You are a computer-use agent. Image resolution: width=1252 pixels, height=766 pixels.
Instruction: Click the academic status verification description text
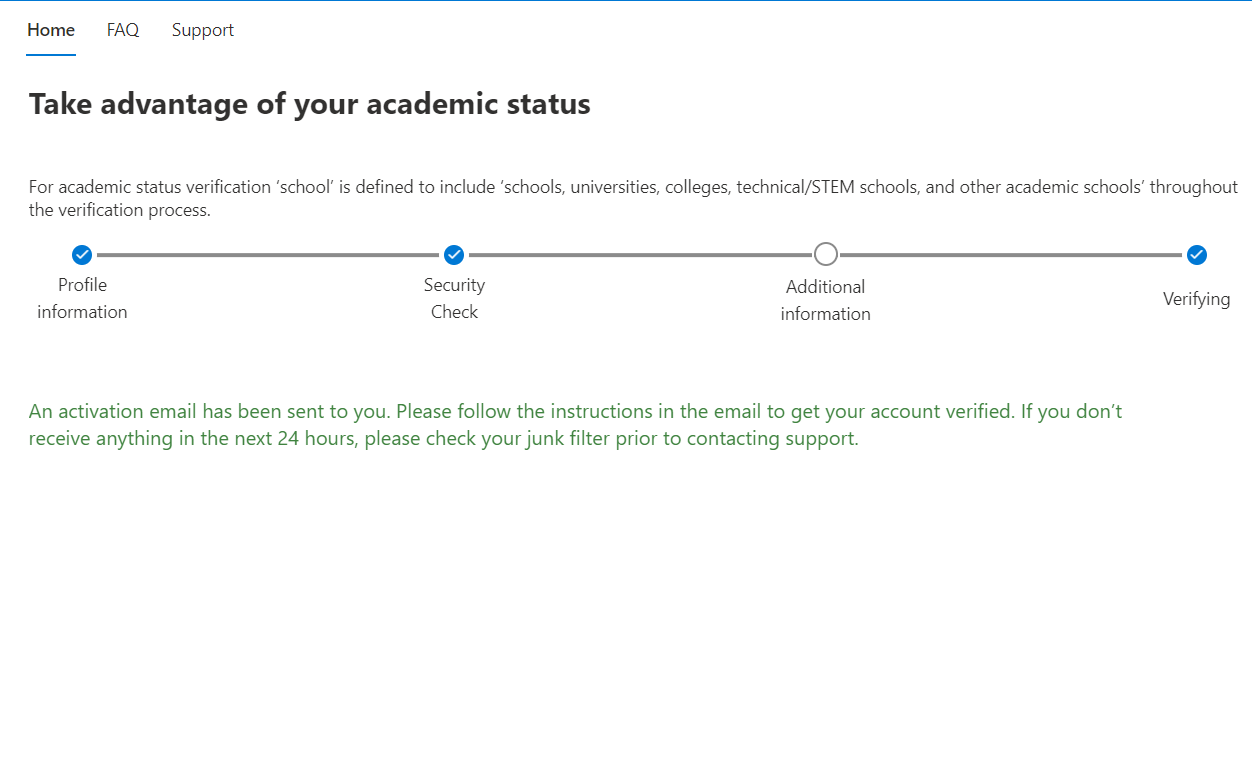[x=633, y=198]
